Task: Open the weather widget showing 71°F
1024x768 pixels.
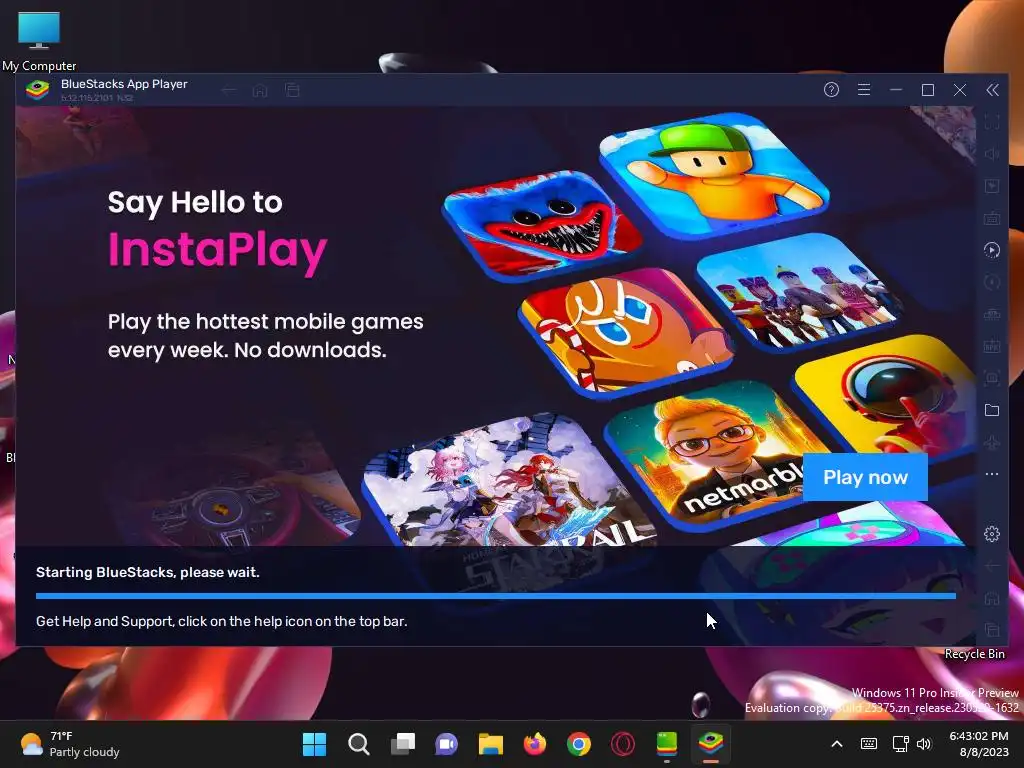Action: tap(69, 744)
